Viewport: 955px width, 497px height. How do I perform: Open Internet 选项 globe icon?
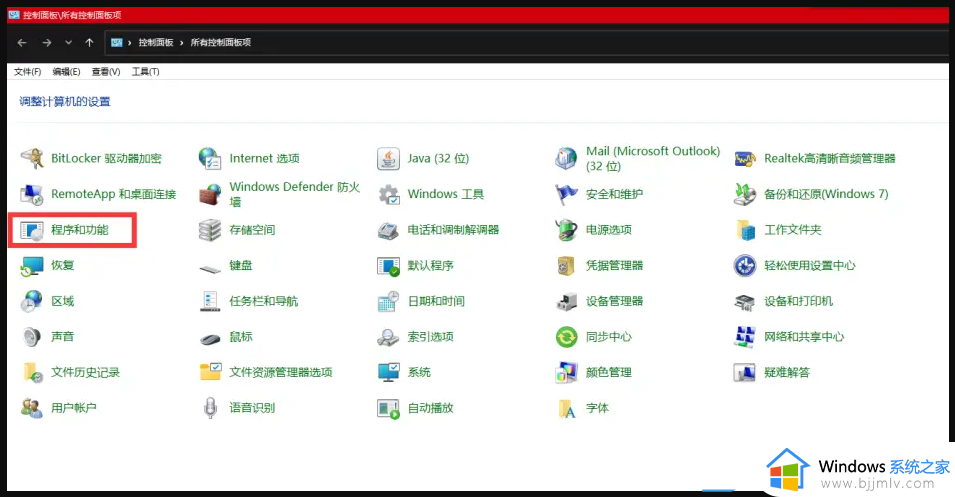click(x=210, y=158)
